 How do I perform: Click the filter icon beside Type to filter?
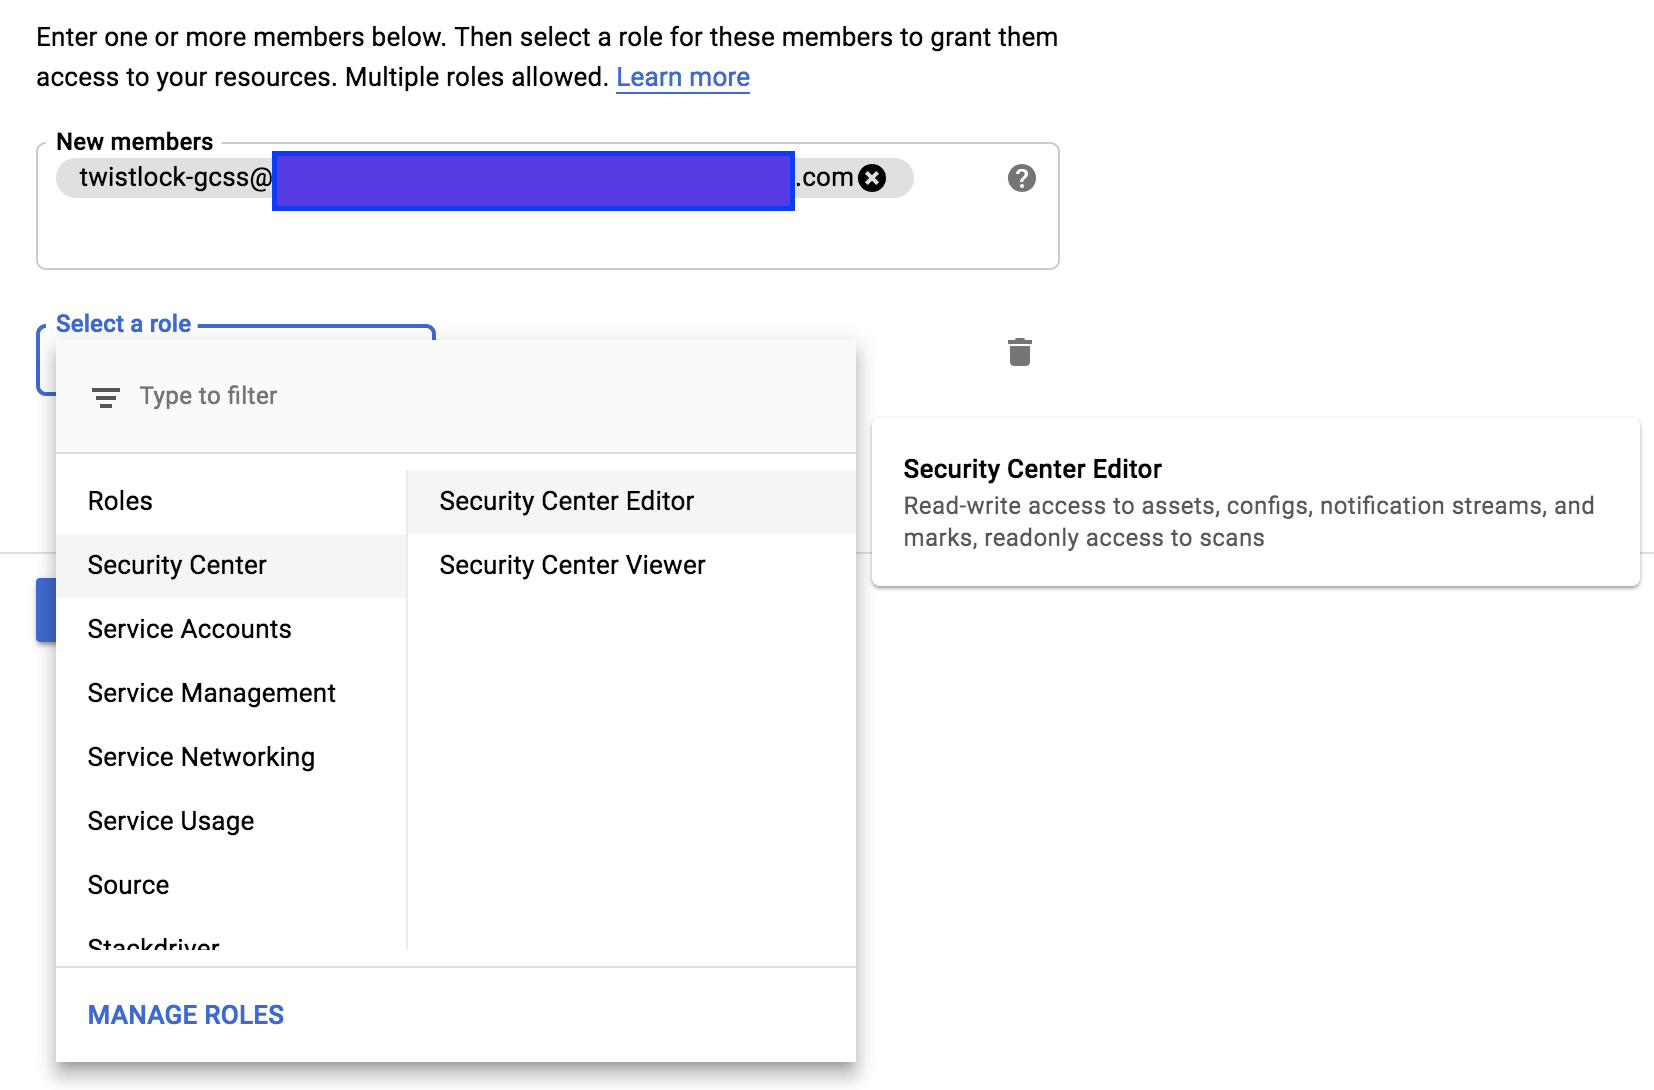point(106,397)
